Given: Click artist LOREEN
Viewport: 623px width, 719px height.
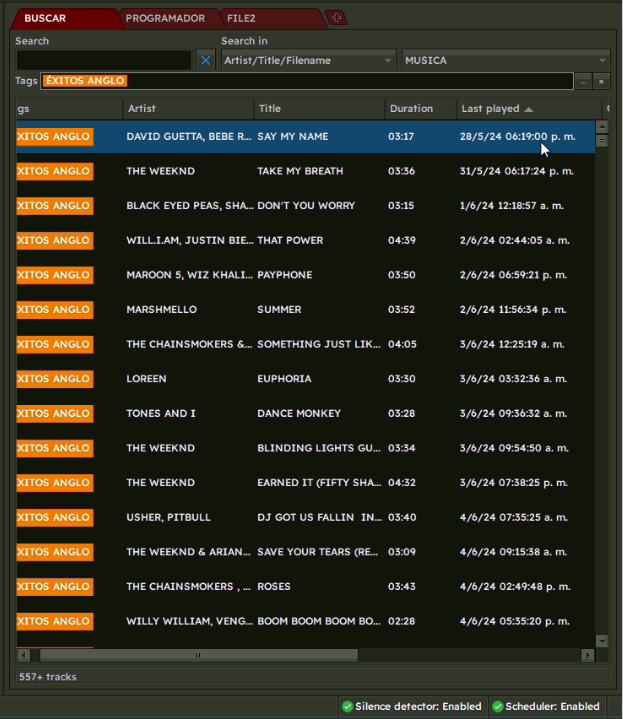Looking at the screenshot, I should tap(146, 379).
